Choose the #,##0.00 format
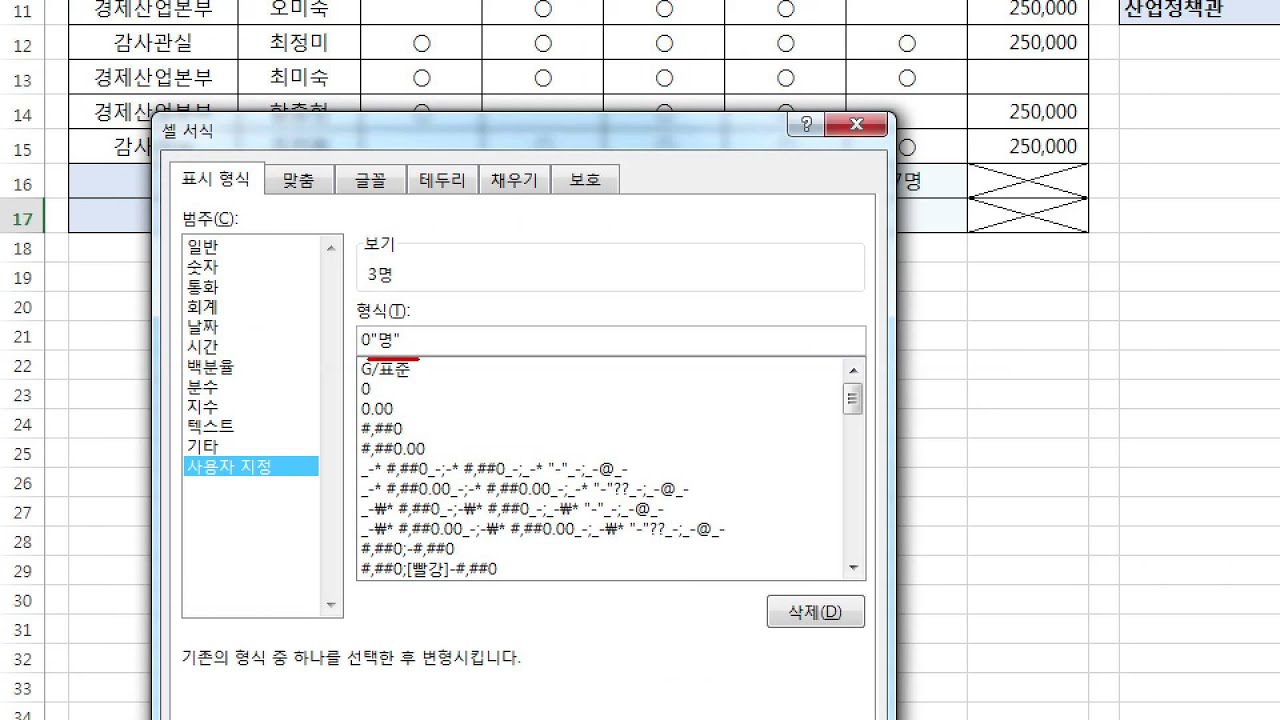Viewport: 1280px width, 720px height. pos(600,449)
